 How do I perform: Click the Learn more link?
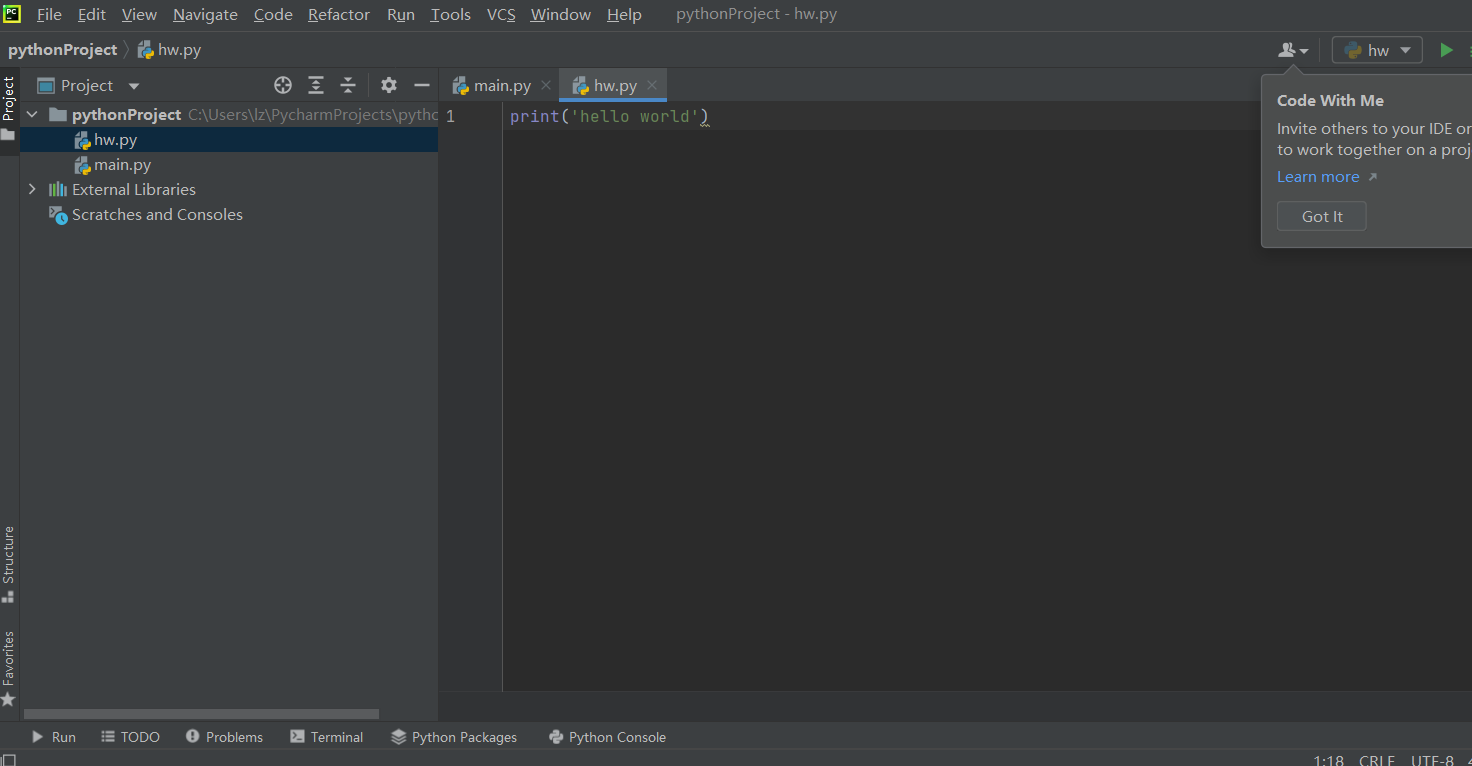[1318, 177]
